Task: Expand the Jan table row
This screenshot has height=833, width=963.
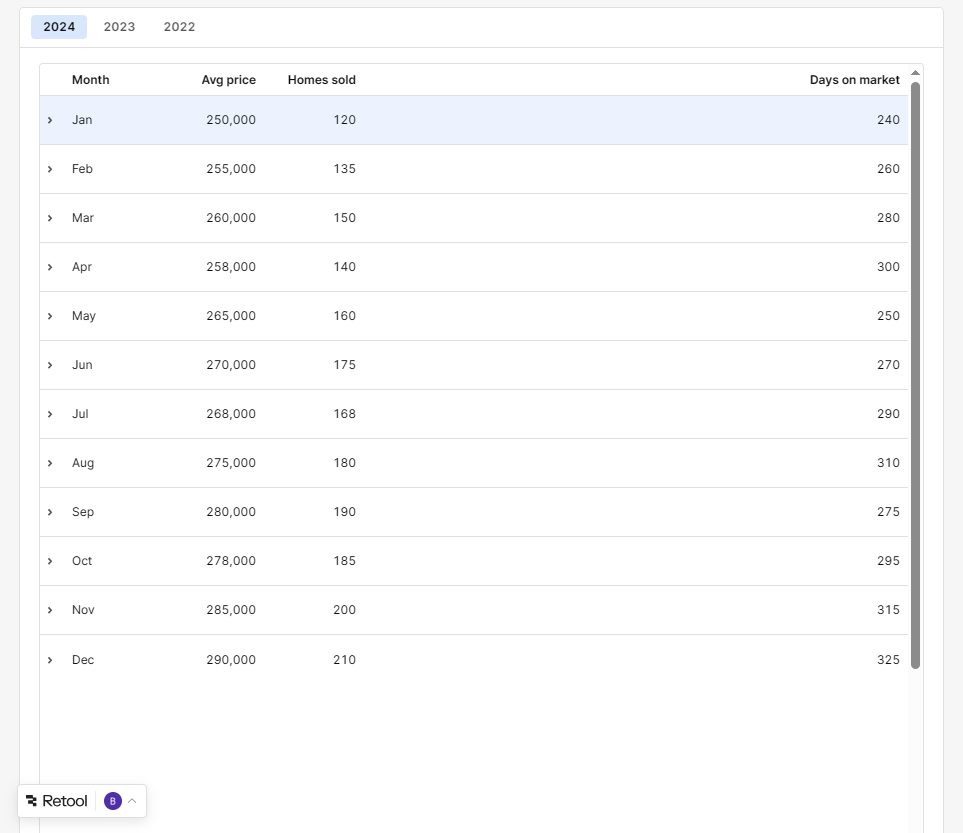Action: (x=50, y=119)
